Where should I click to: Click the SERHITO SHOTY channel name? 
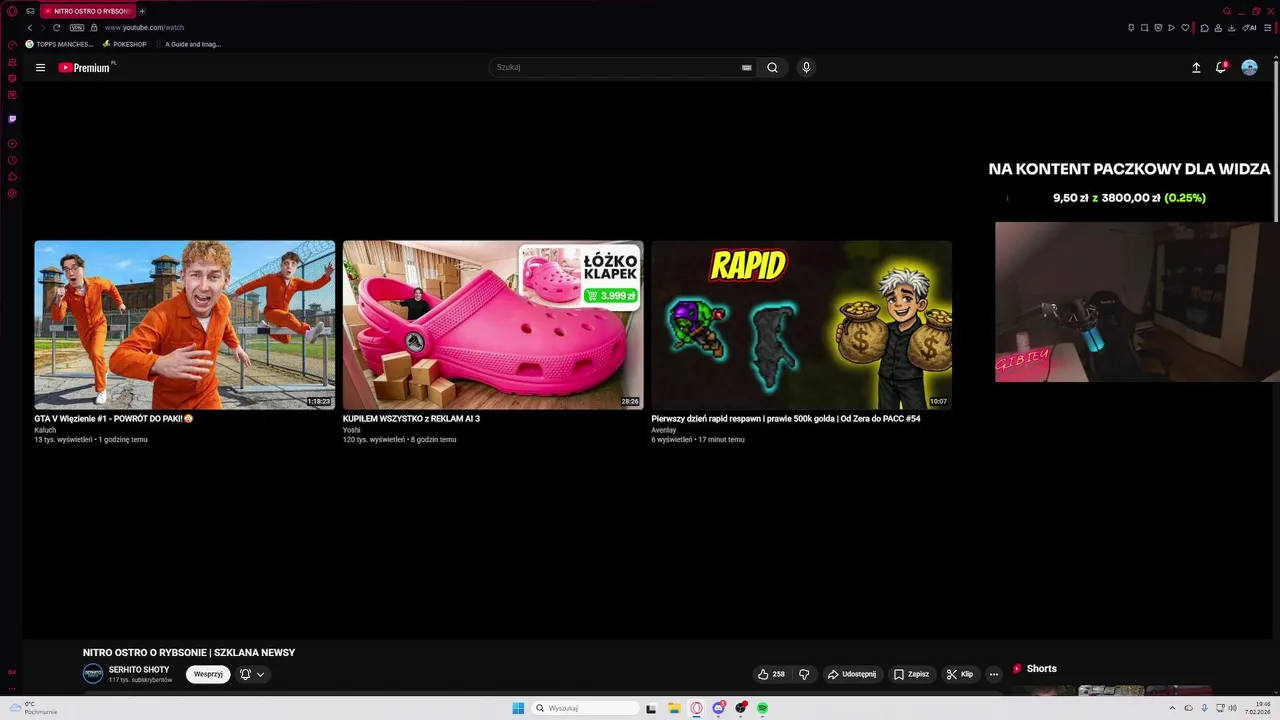pos(139,670)
